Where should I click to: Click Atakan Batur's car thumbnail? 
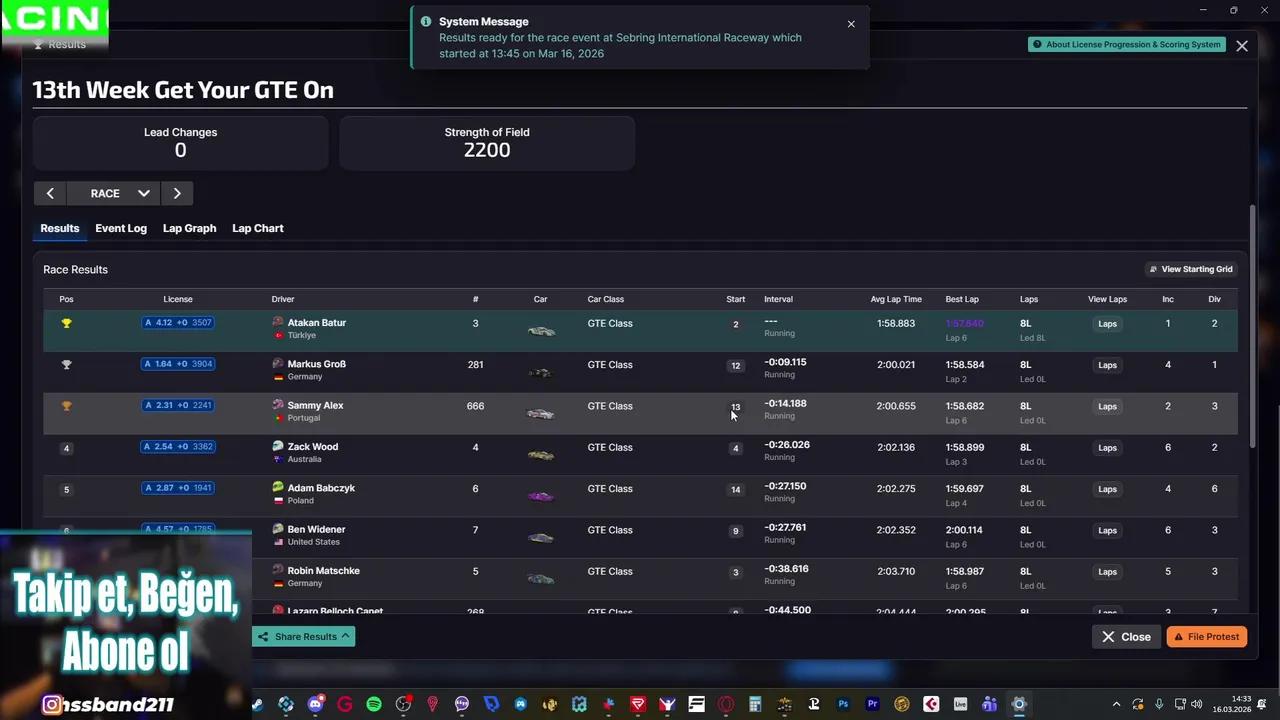540,331
